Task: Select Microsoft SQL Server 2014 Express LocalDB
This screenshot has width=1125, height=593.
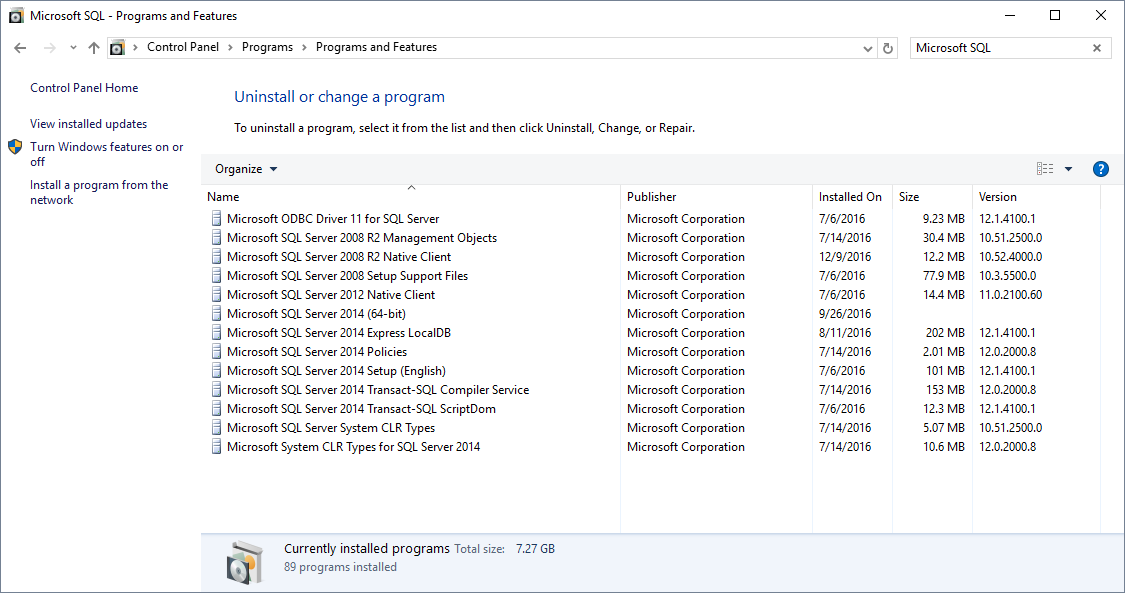Action: 339,333
